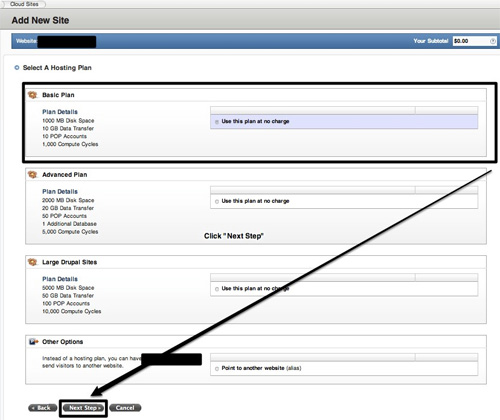Image resolution: width=500 pixels, height=420 pixels.
Task: Click the Advanced Plan gear icon
Action: pyautogui.click(x=33, y=175)
